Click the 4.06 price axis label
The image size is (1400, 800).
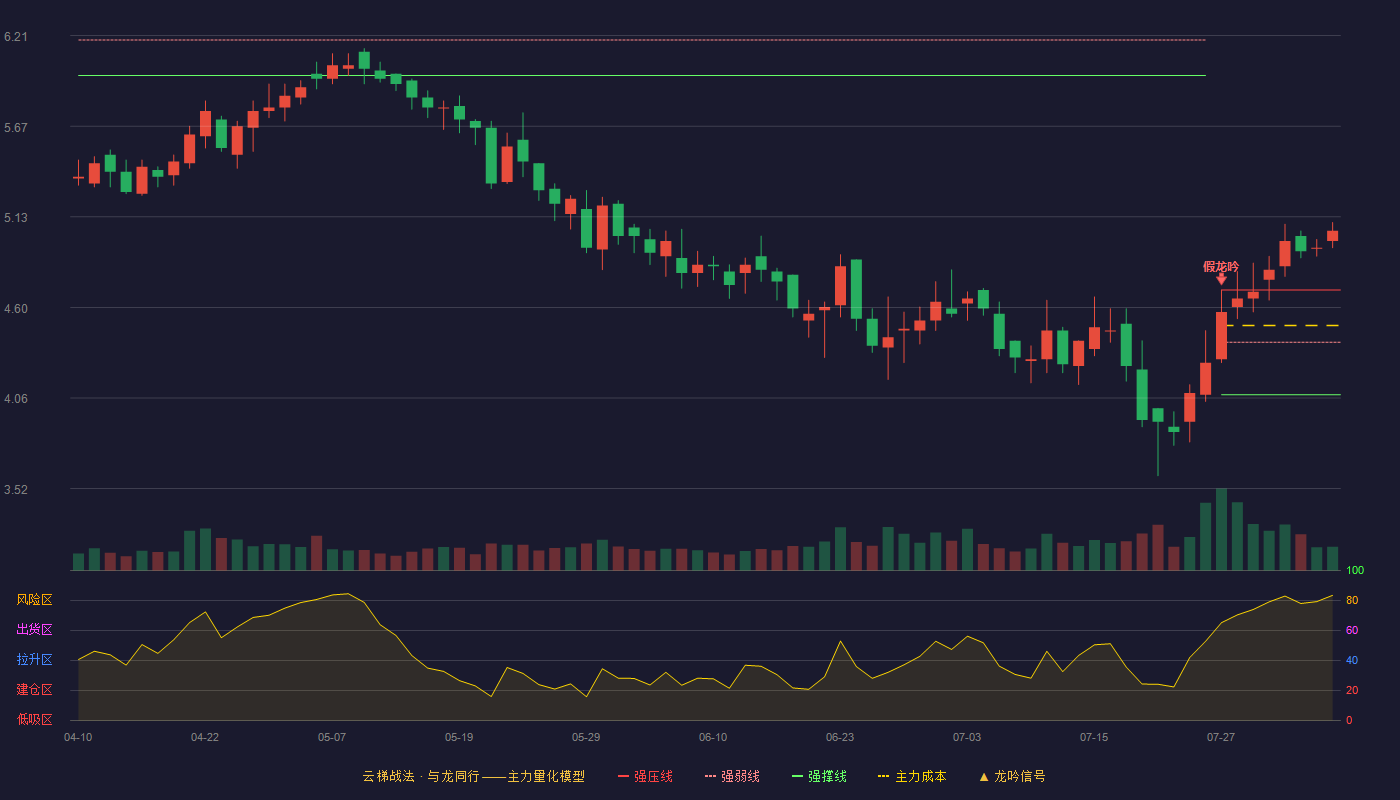click(15, 399)
